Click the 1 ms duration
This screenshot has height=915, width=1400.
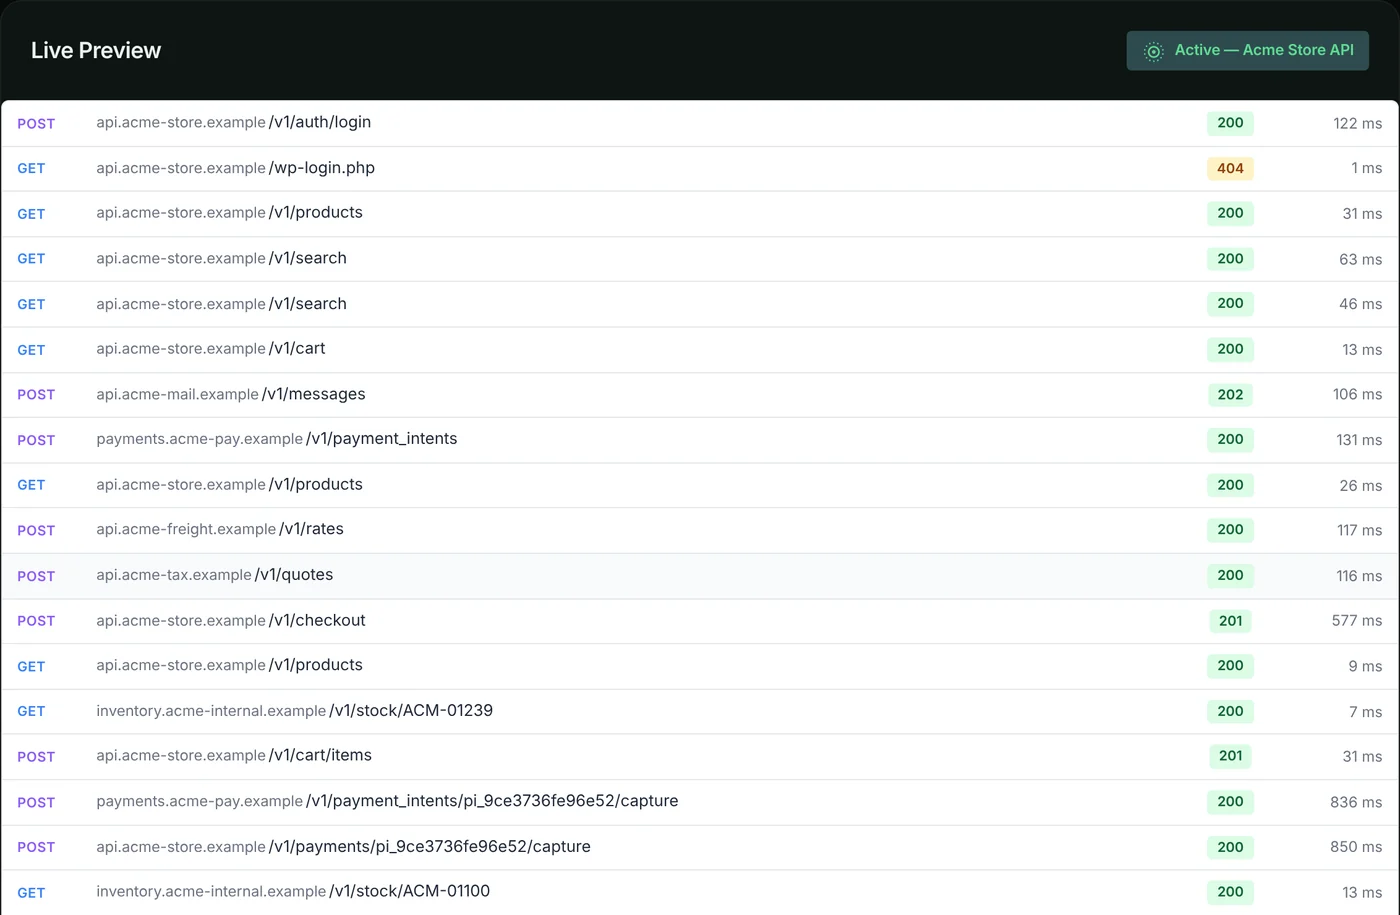[1367, 168]
